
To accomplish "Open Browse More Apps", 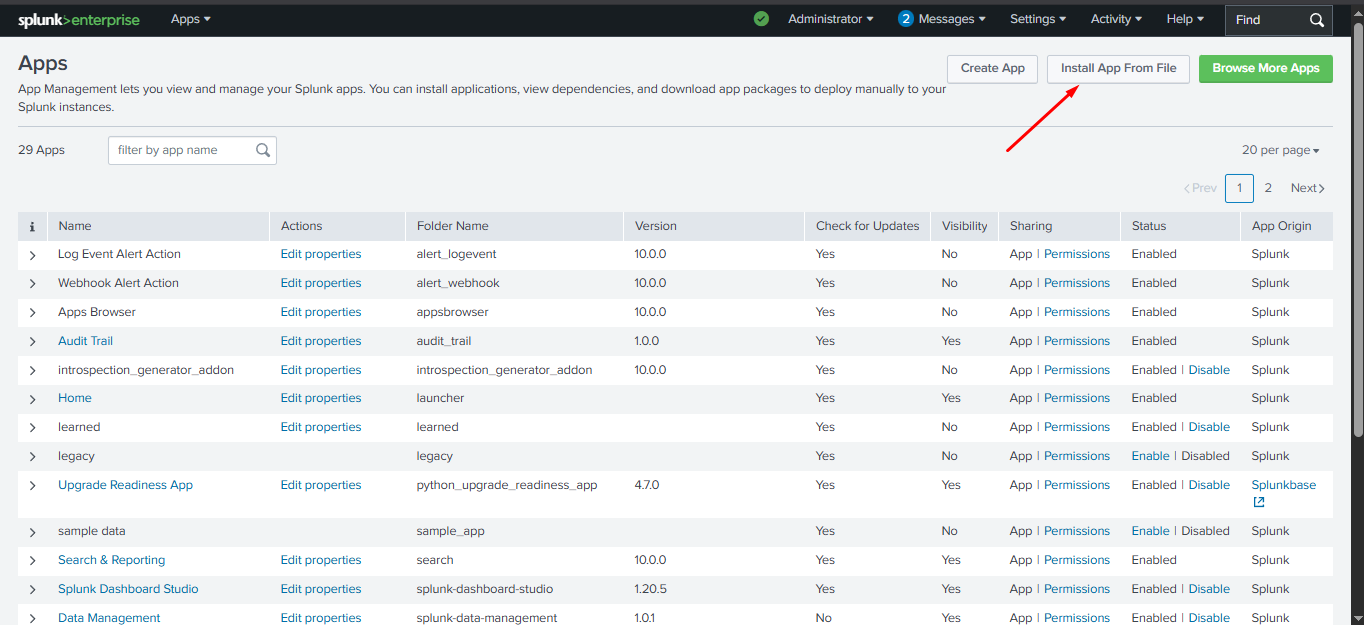I will point(1265,69).
